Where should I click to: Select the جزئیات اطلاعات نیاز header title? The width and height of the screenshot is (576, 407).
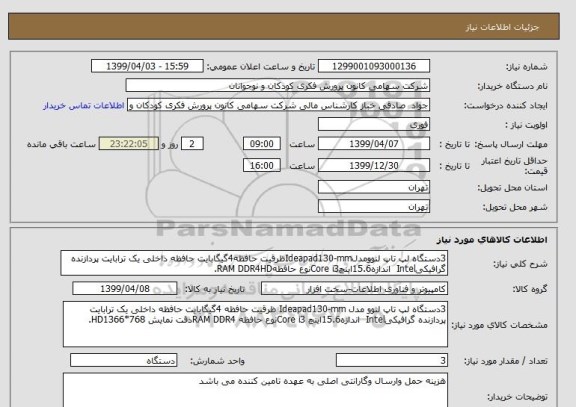[502, 28]
